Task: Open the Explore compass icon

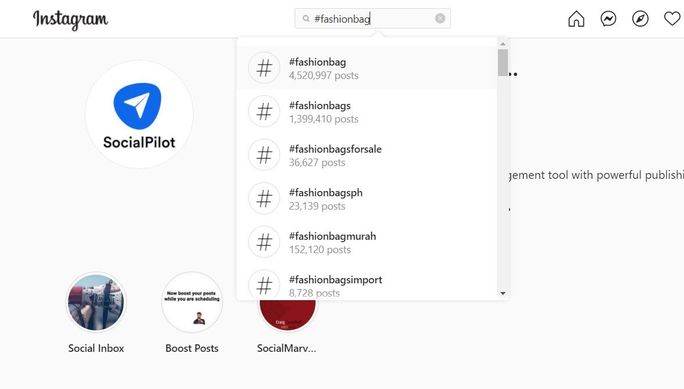Action: [x=640, y=19]
